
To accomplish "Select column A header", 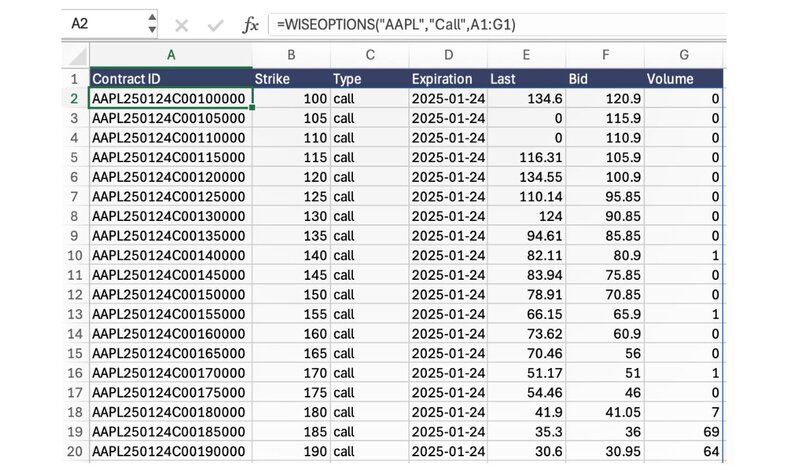I will point(170,54).
